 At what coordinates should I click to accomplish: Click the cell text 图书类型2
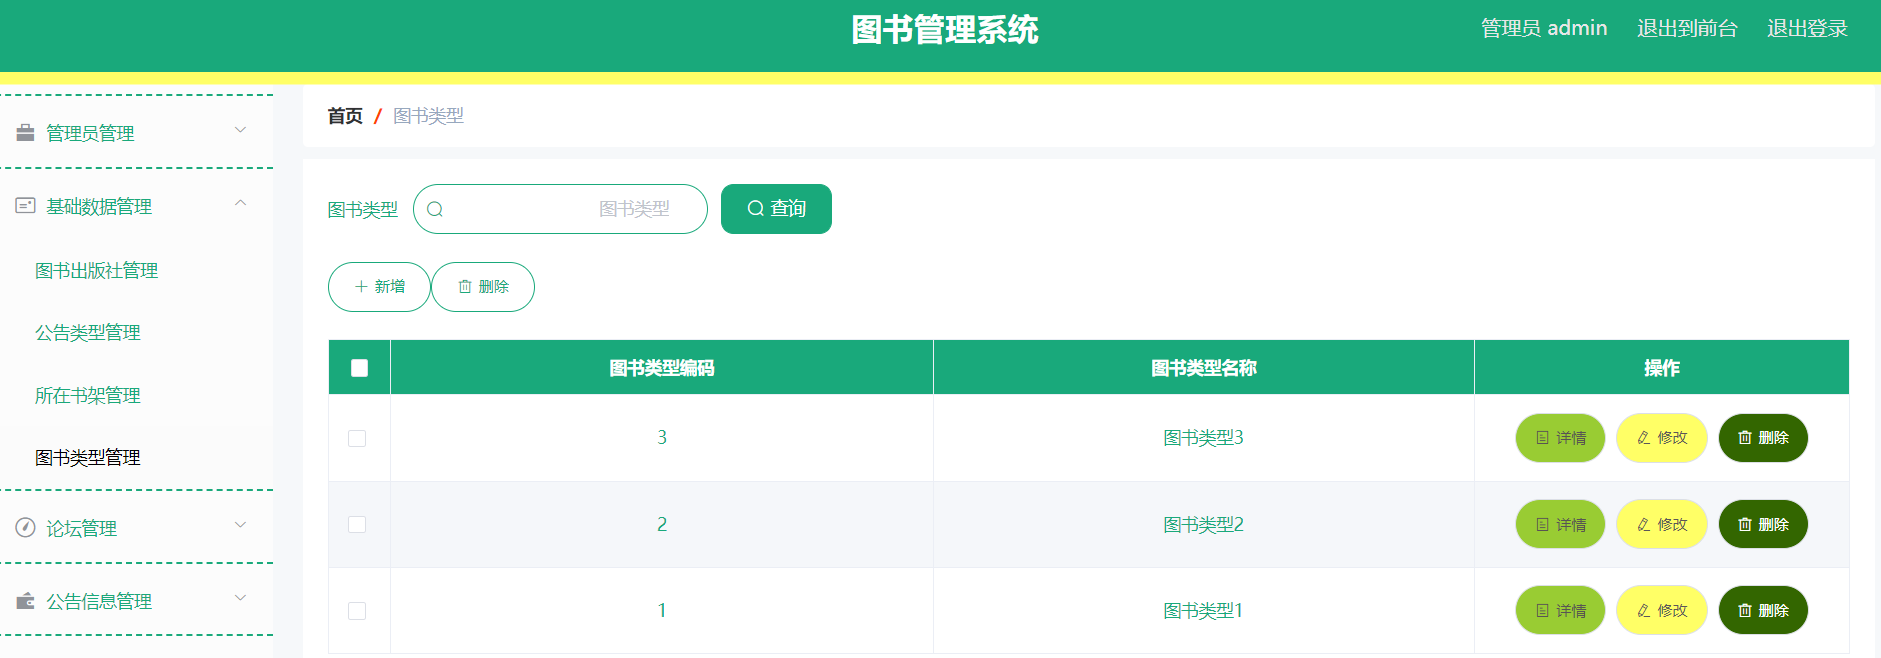click(1203, 524)
